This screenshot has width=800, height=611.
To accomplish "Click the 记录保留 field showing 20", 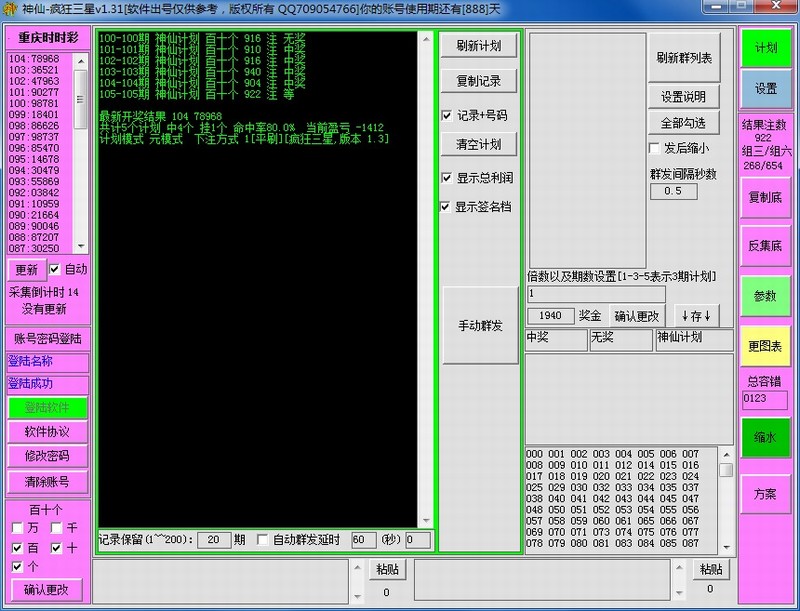I will tap(213, 540).
